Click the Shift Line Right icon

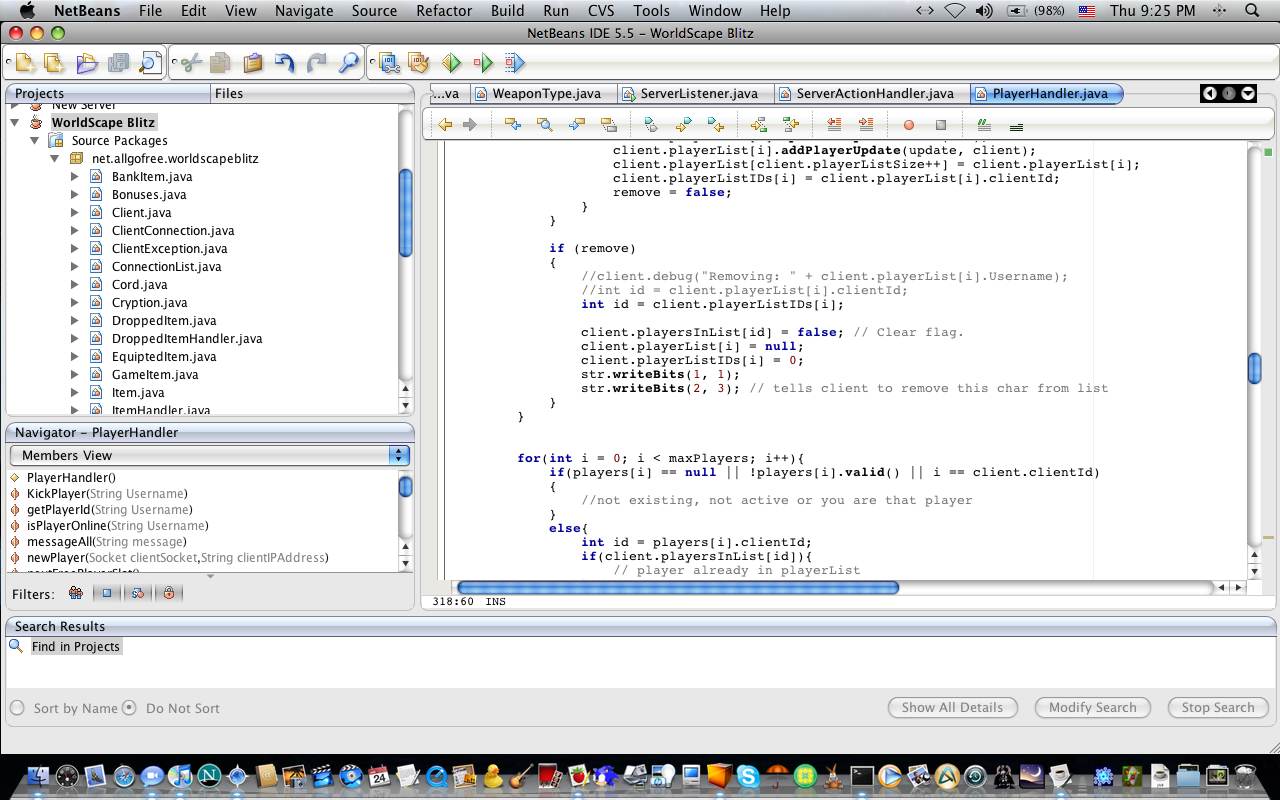(x=866, y=125)
